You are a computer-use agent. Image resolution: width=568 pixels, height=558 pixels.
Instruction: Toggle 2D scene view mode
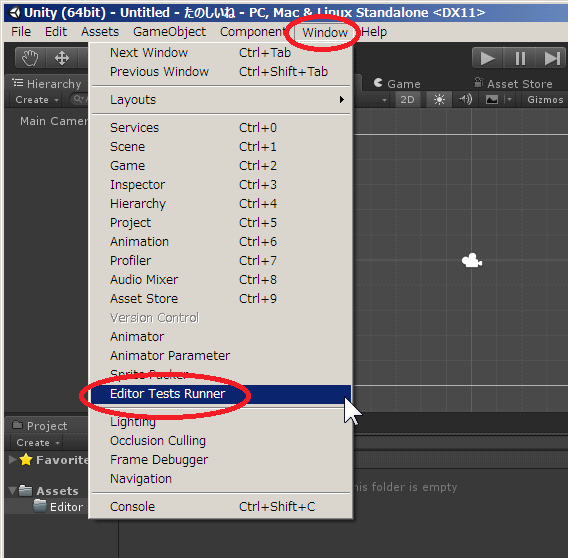tap(407, 100)
